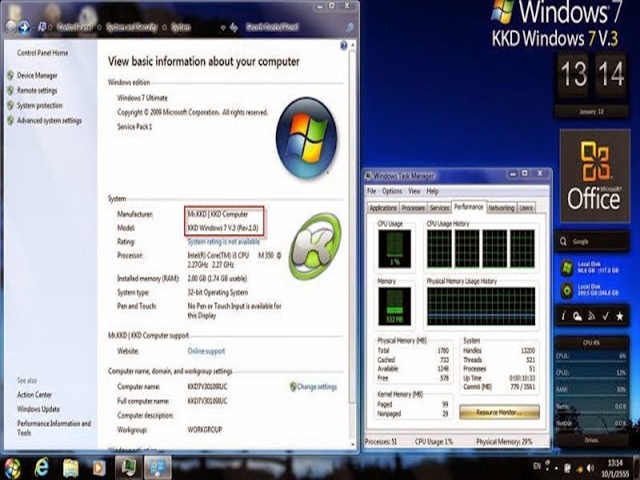640x480 pixels.
Task: Expand the arrow before System and Security breadcrumb
Action: pos(99,27)
